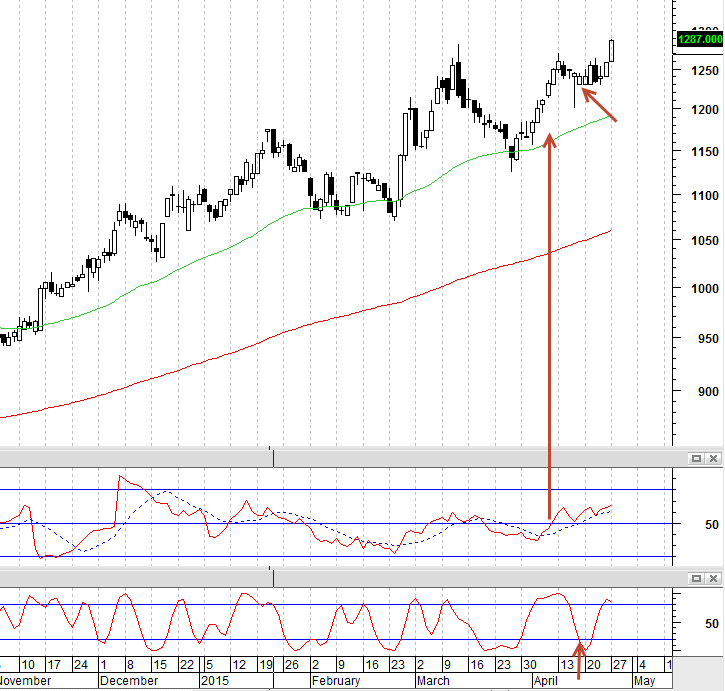Close the bottom oscillator pane
Screen dimensions: 725x691
pos(713,578)
